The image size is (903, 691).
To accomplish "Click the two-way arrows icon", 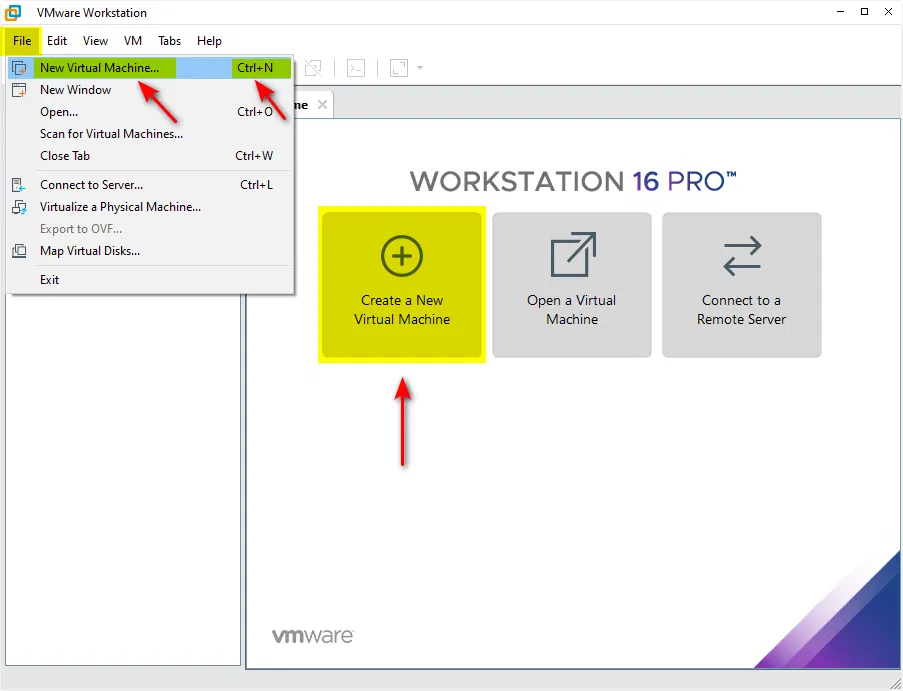I will coord(742,256).
